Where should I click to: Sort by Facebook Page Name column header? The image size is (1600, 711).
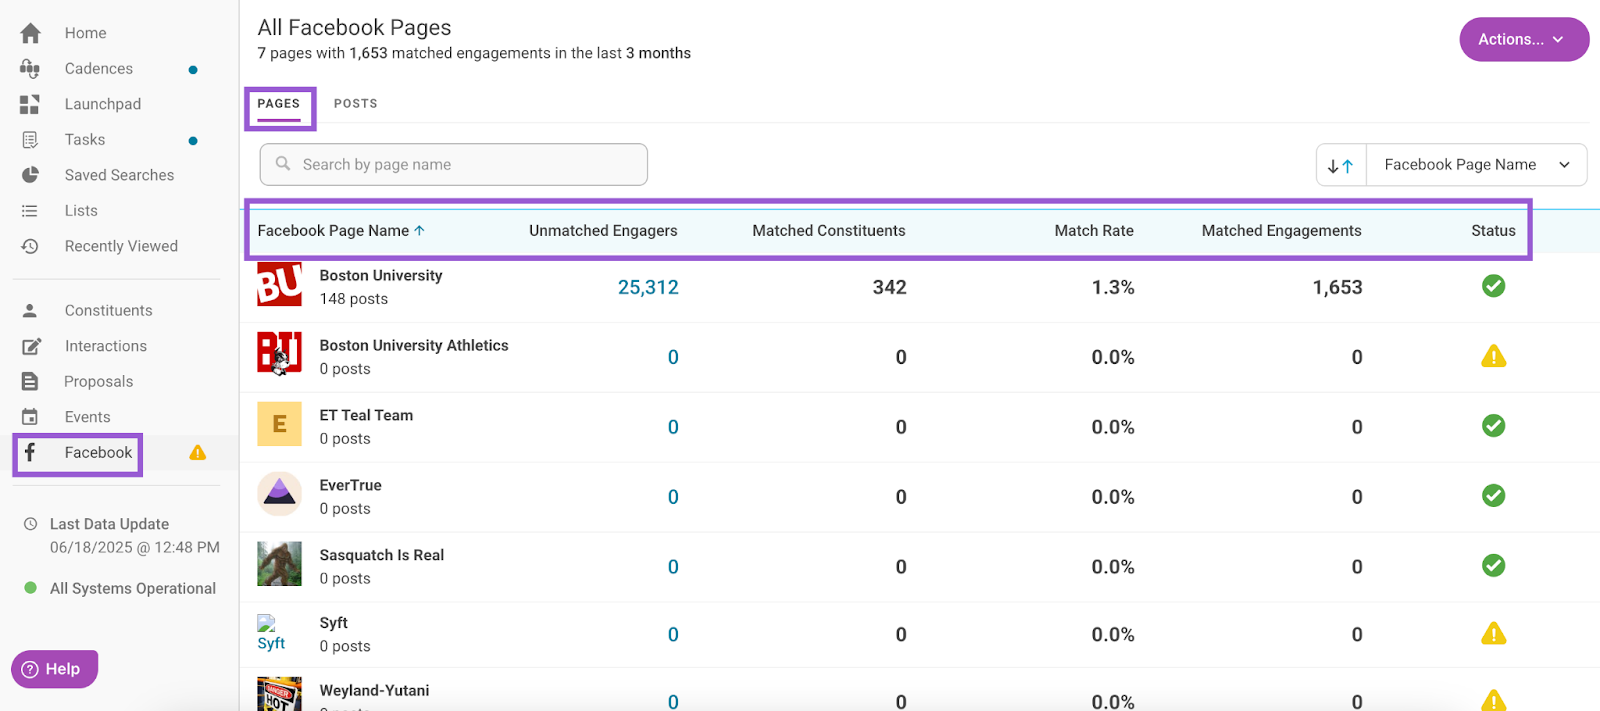click(x=341, y=231)
